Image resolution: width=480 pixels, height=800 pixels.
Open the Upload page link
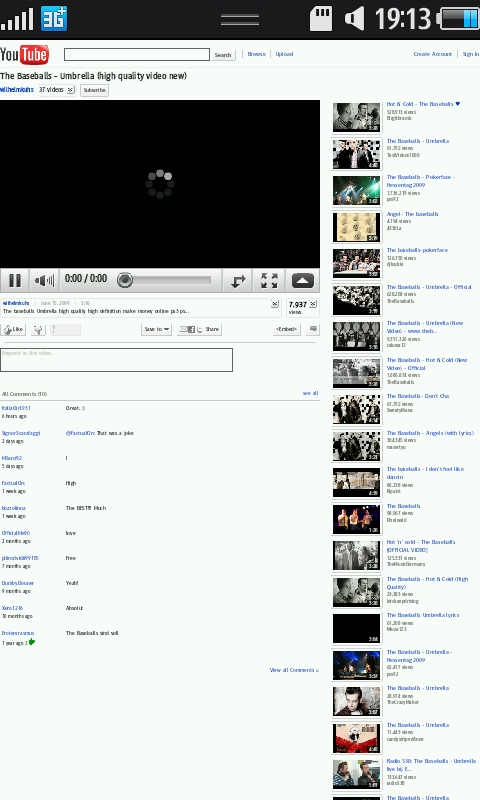tap(284, 54)
